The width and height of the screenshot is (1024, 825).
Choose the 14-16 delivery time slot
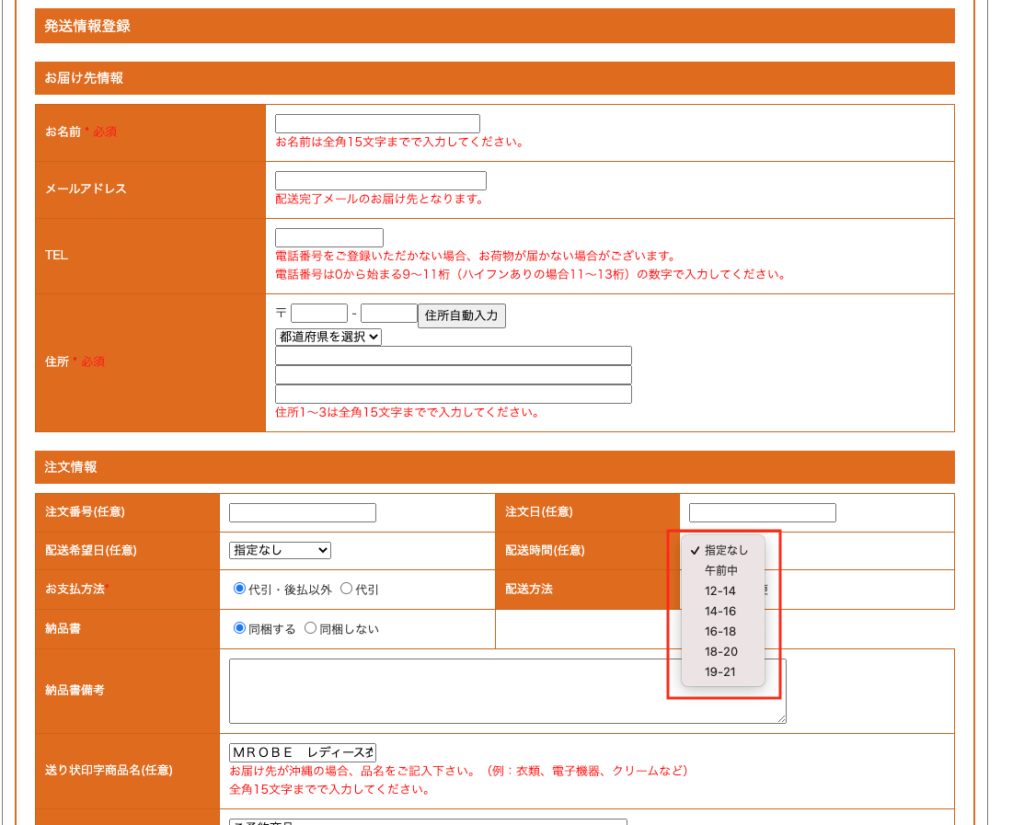pyautogui.click(x=721, y=611)
